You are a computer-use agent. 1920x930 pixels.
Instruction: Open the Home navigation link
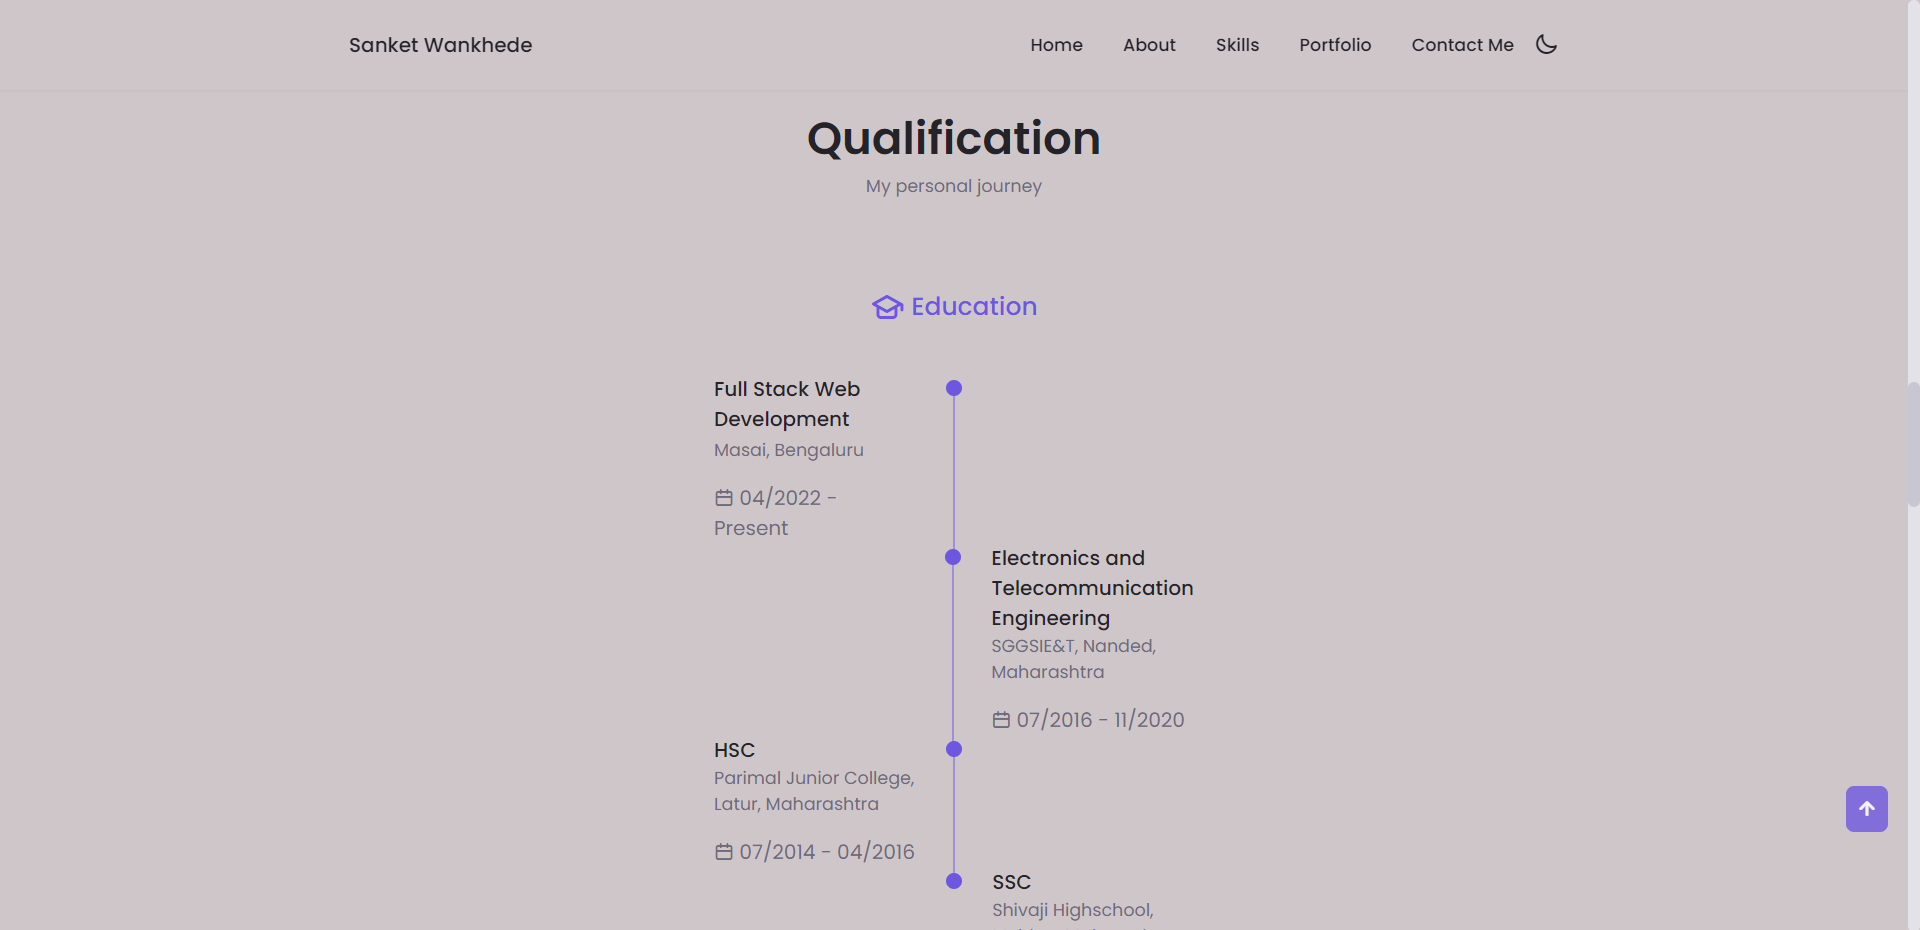click(1056, 45)
